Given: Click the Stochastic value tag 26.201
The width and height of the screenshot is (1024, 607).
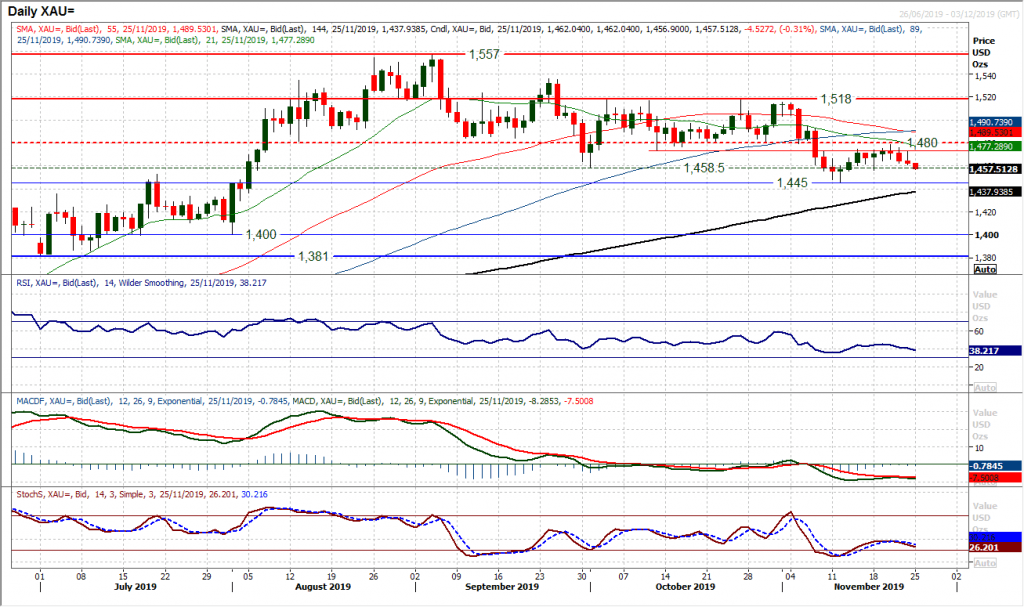Looking at the screenshot, I should [x=985, y=547].
